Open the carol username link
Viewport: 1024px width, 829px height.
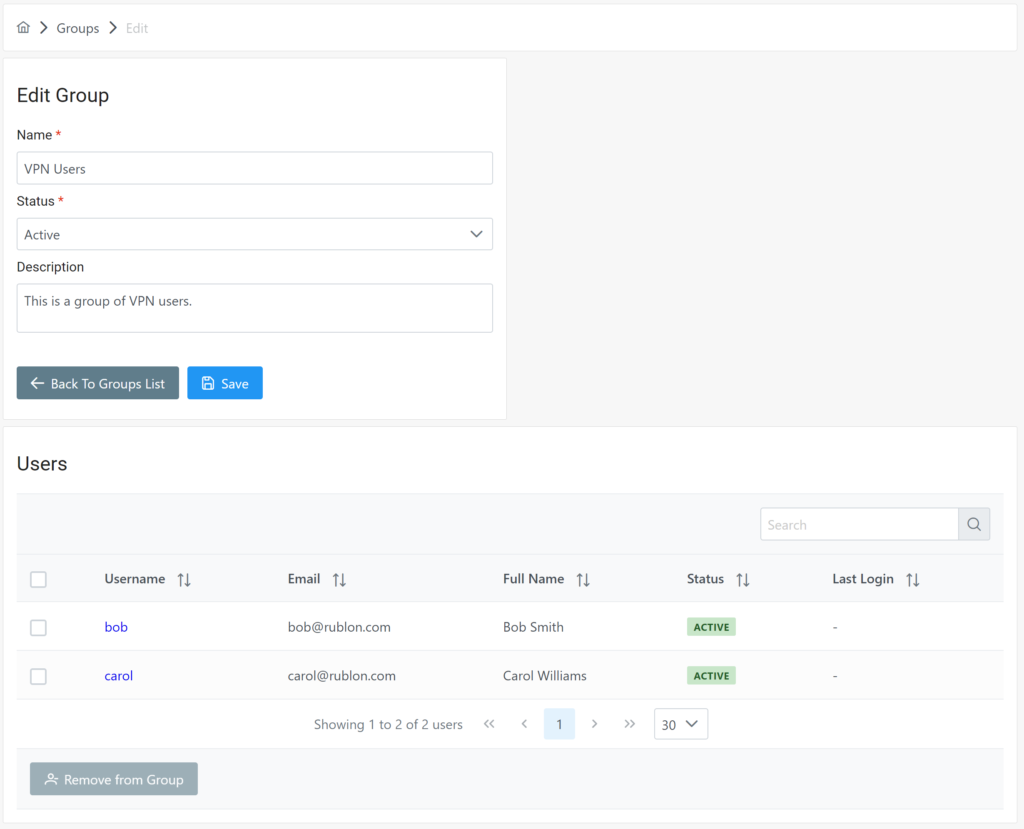tap(118, 676)
